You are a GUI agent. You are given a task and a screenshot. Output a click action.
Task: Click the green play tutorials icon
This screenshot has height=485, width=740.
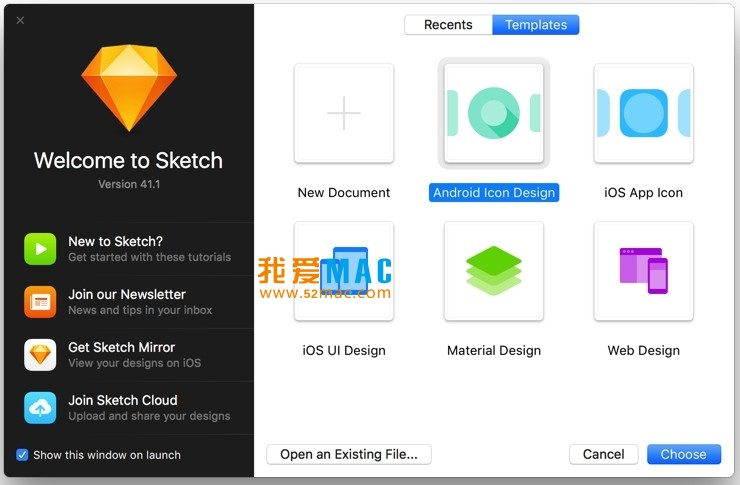[x=40, y=249]
